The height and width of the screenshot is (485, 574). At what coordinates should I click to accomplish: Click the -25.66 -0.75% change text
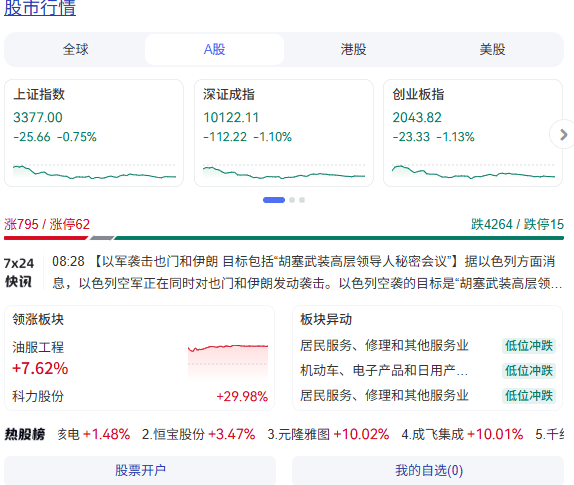(x=55, y=137)
